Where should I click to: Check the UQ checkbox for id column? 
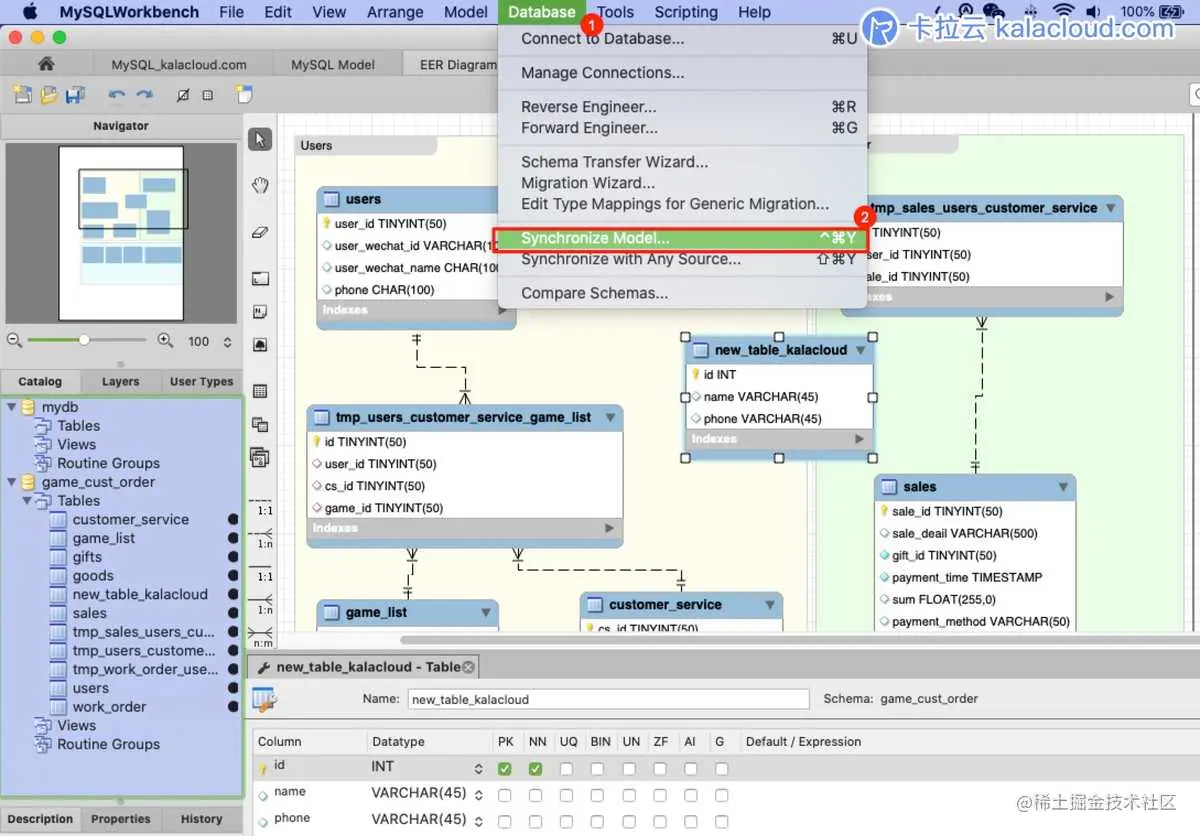pyautogui.click(x=567, y=769)
